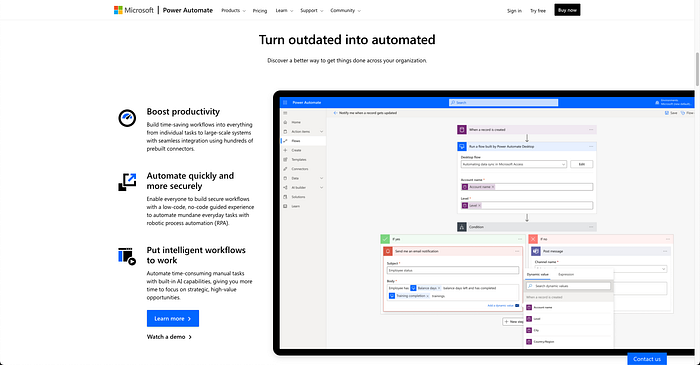Click the intelligent workflows icon
This screenshot has width=700, height=365.
127,256
